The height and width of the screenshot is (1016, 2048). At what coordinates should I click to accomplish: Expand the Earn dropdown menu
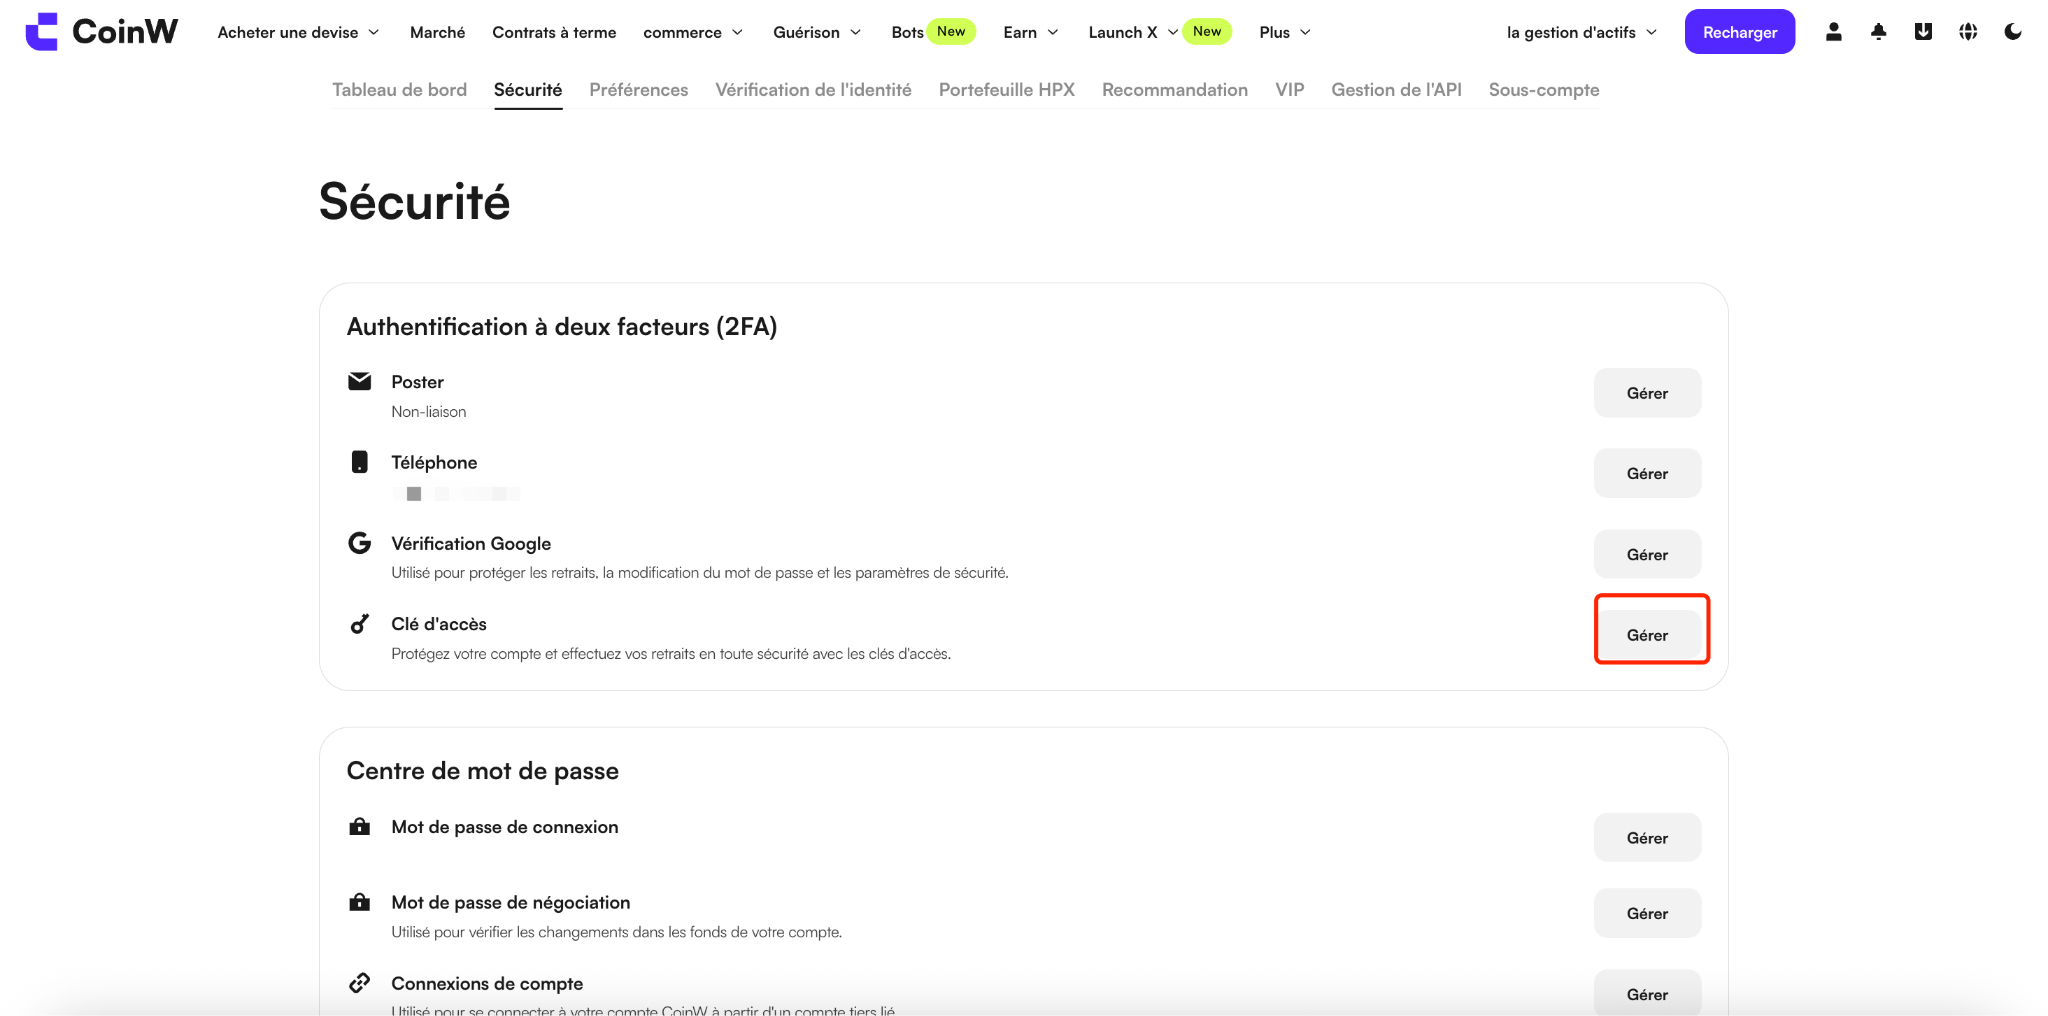pos(1031,32)
